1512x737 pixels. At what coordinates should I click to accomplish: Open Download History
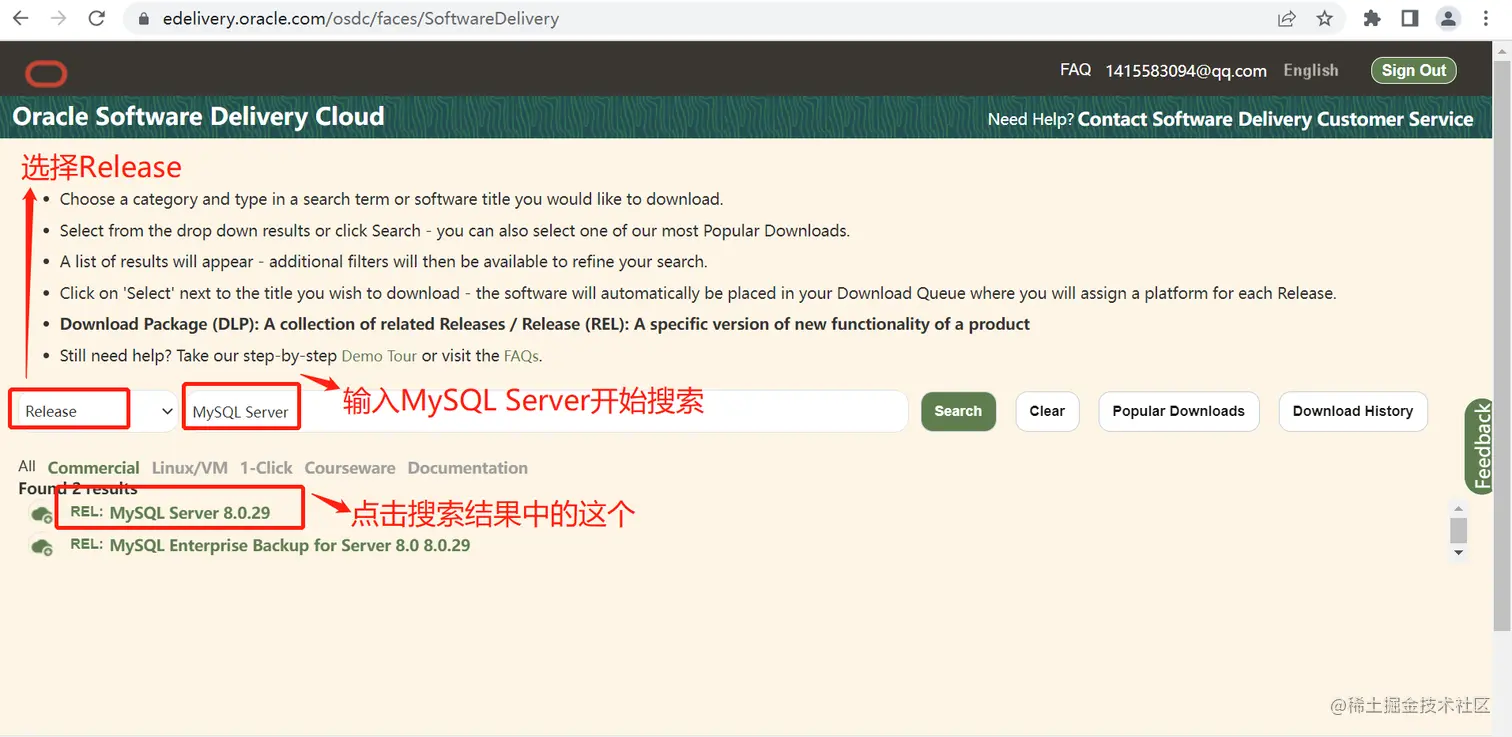click(x=1352, y=411)
